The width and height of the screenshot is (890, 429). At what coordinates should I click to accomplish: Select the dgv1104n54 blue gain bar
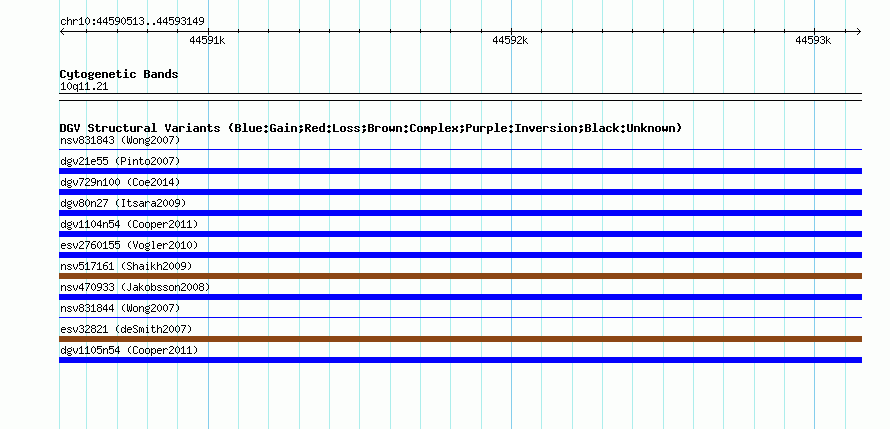pyautogui.click(x=460, y=234)
